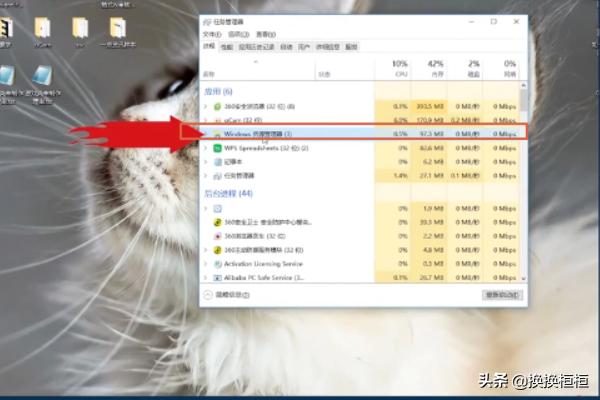Click the Alibaba PC Safe Service icon
This screenshot has width=600, height=400.
[217, 278]
